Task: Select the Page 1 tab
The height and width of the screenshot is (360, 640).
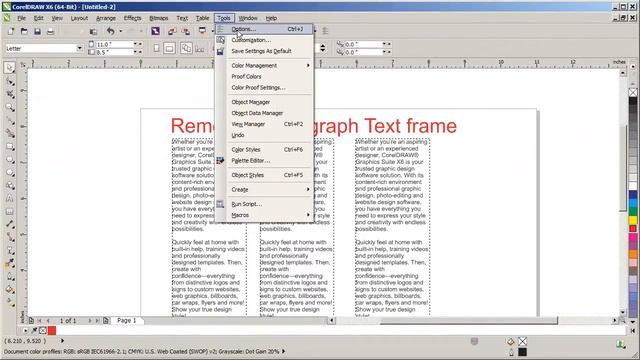Action: pyautogui.click(x=127, y=320)
